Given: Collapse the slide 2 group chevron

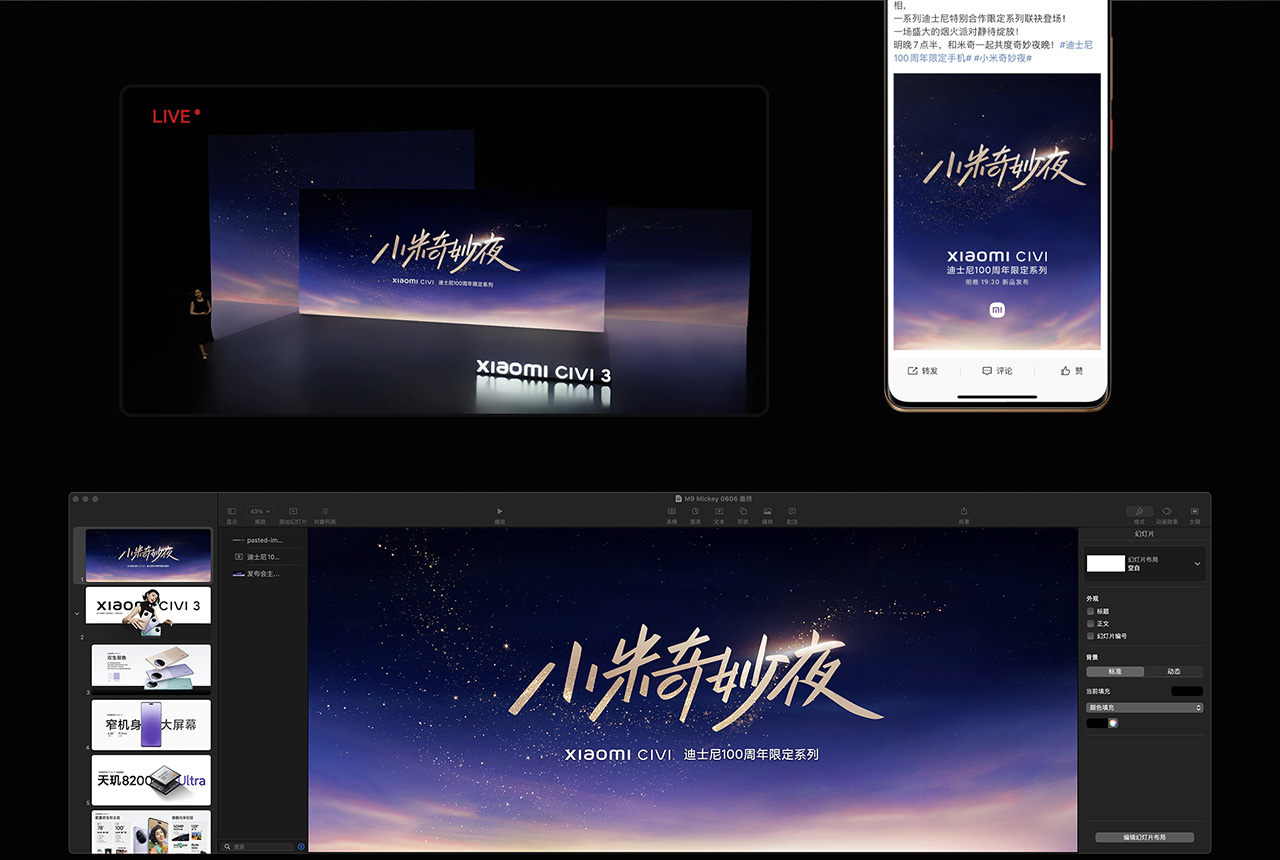Looking at the screenshot, I should coord(77,613).
